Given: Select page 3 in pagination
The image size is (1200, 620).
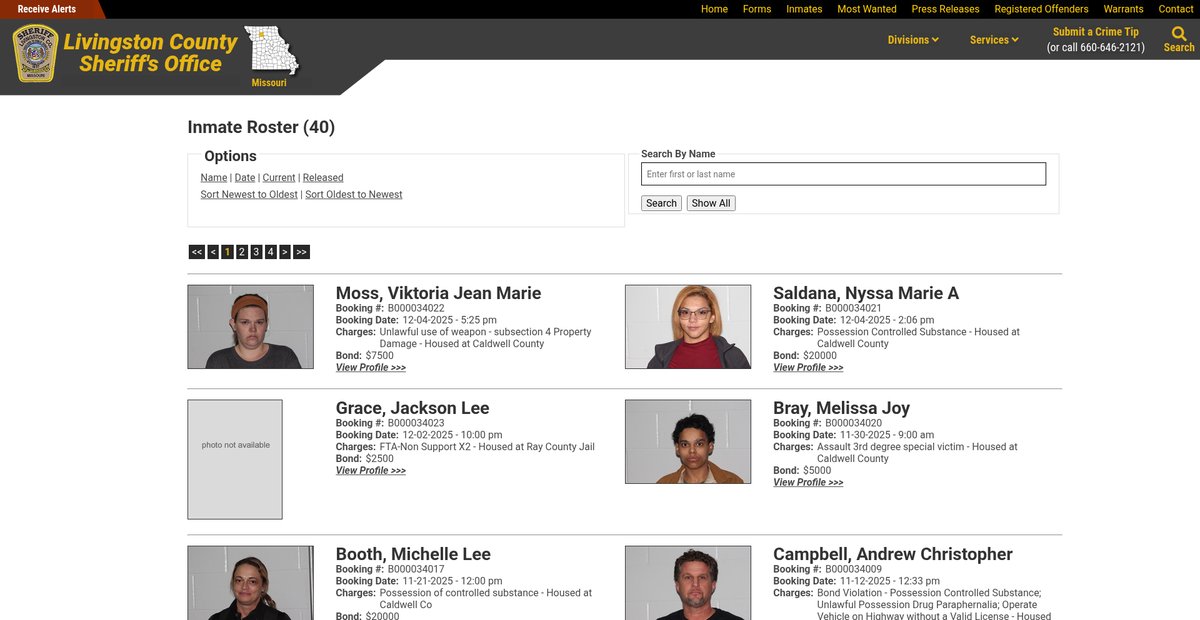Looking at the screenshot, I should point(256,252).
